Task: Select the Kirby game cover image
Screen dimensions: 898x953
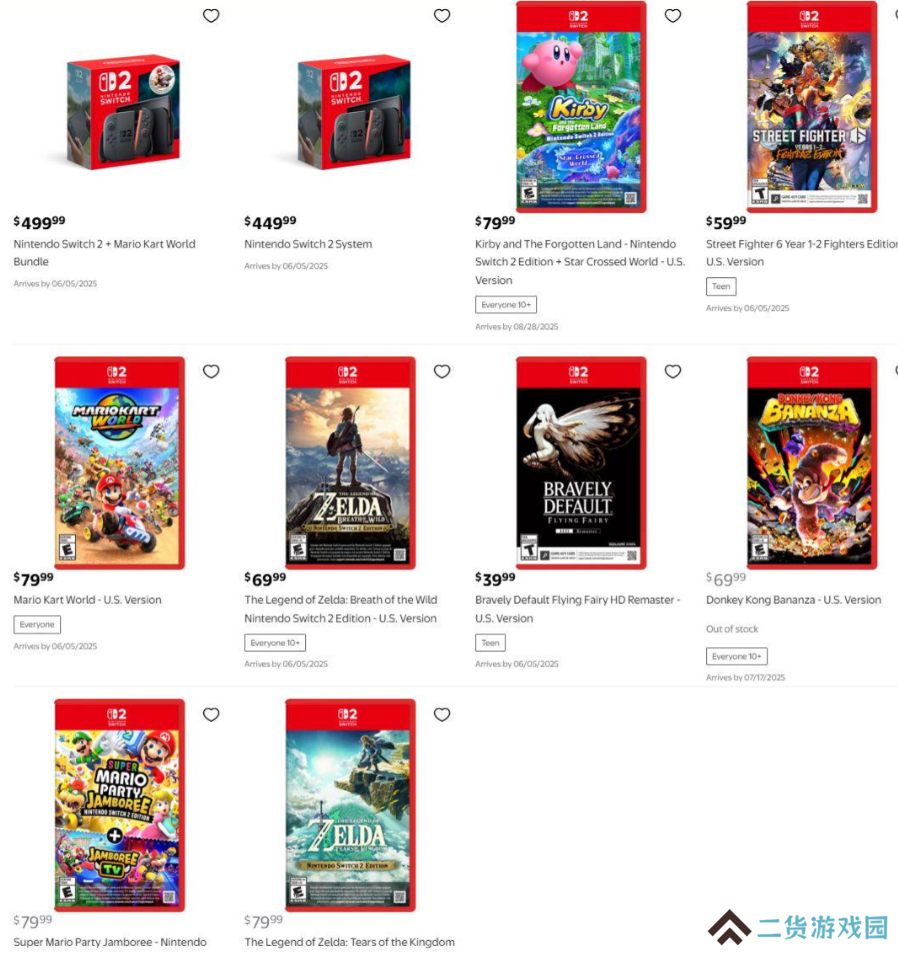Action: [581, 107]
